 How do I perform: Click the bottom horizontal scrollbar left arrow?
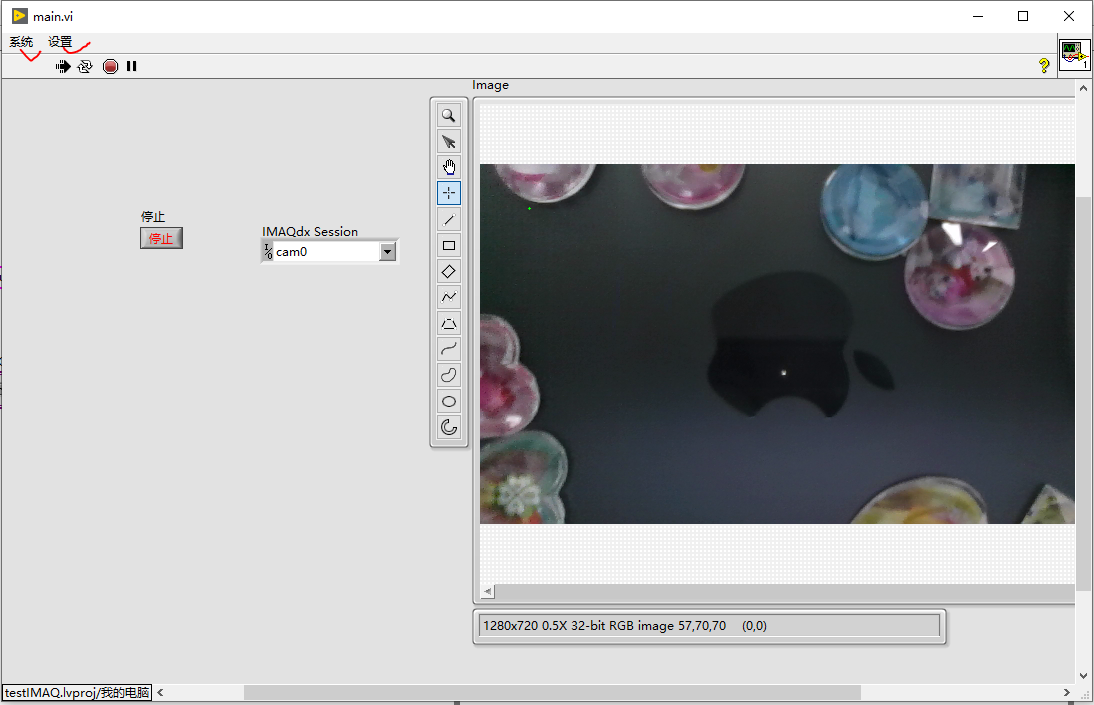(160, 692)
